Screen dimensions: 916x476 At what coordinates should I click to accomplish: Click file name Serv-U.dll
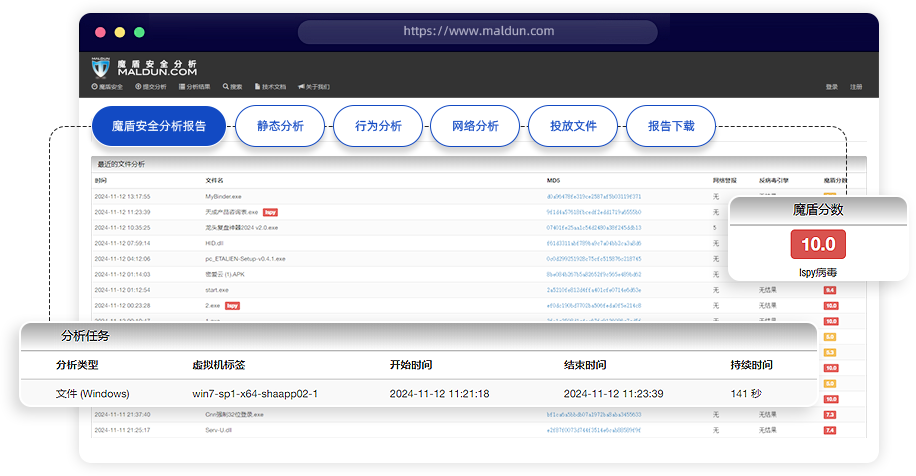218,430
